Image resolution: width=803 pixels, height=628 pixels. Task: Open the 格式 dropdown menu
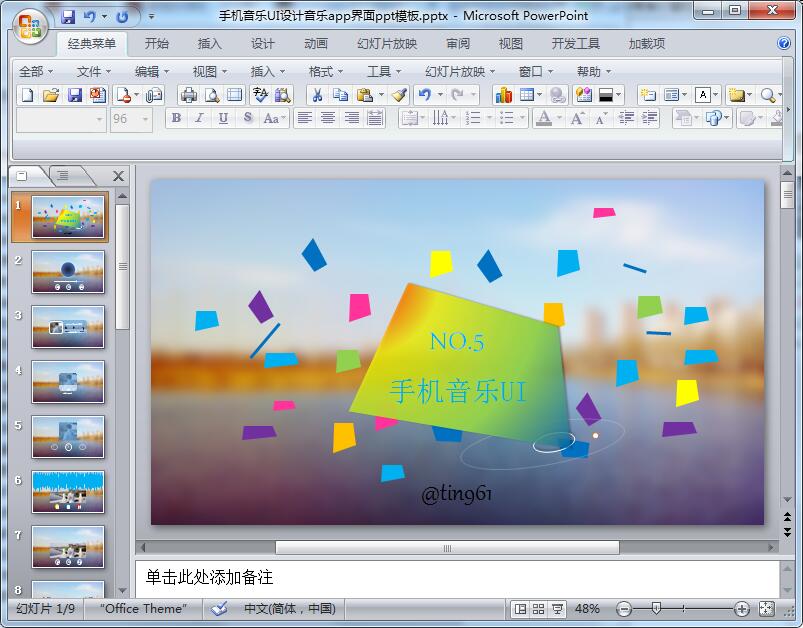[326, 72]
